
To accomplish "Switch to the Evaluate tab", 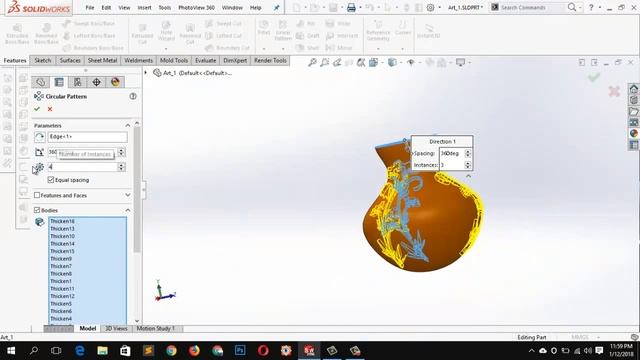I will pos(205,60).
